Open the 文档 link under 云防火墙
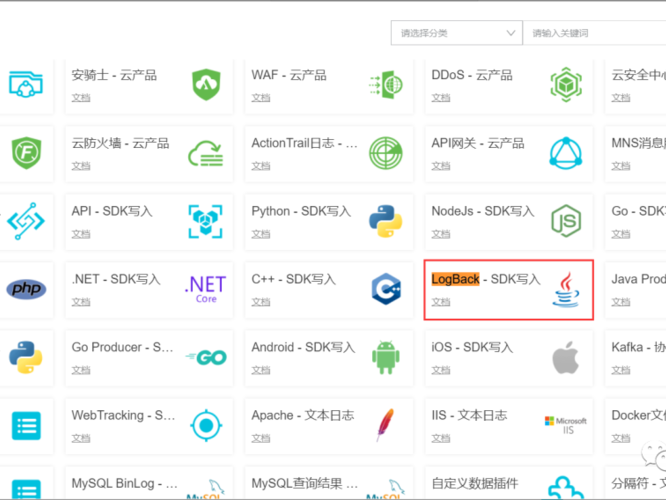The image size is (666, 500). [x=81, y=166]
